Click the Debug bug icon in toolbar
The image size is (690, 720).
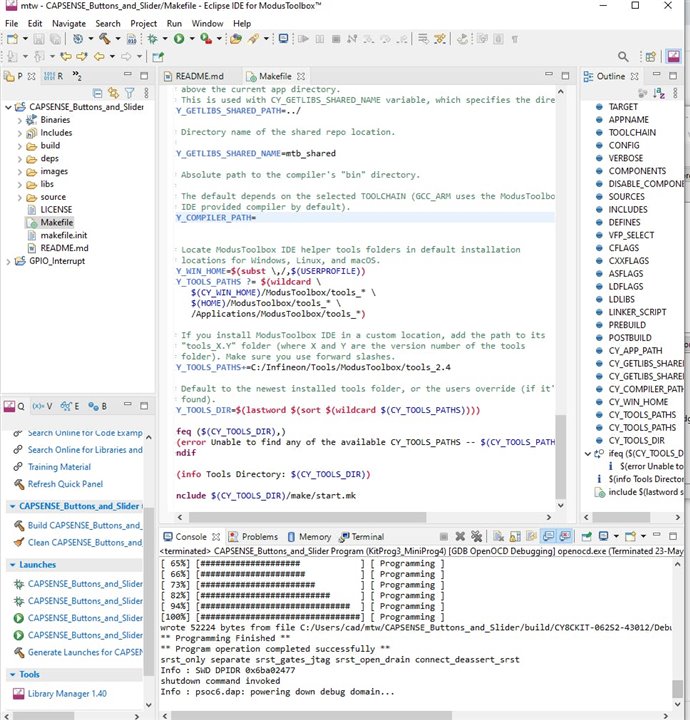[x=153, y=39]
